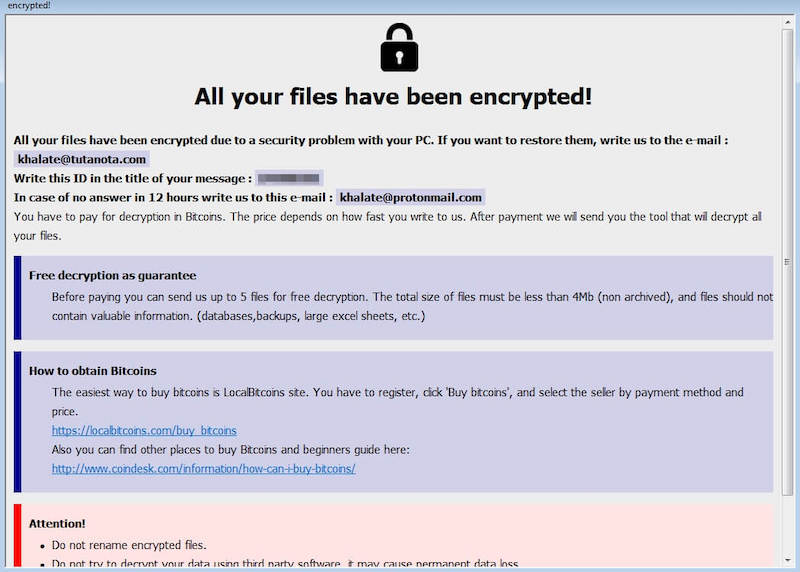The height and width of the screenshot is (572, 800).
Task: Click the blurred ID value box
Action: [289, 178]
